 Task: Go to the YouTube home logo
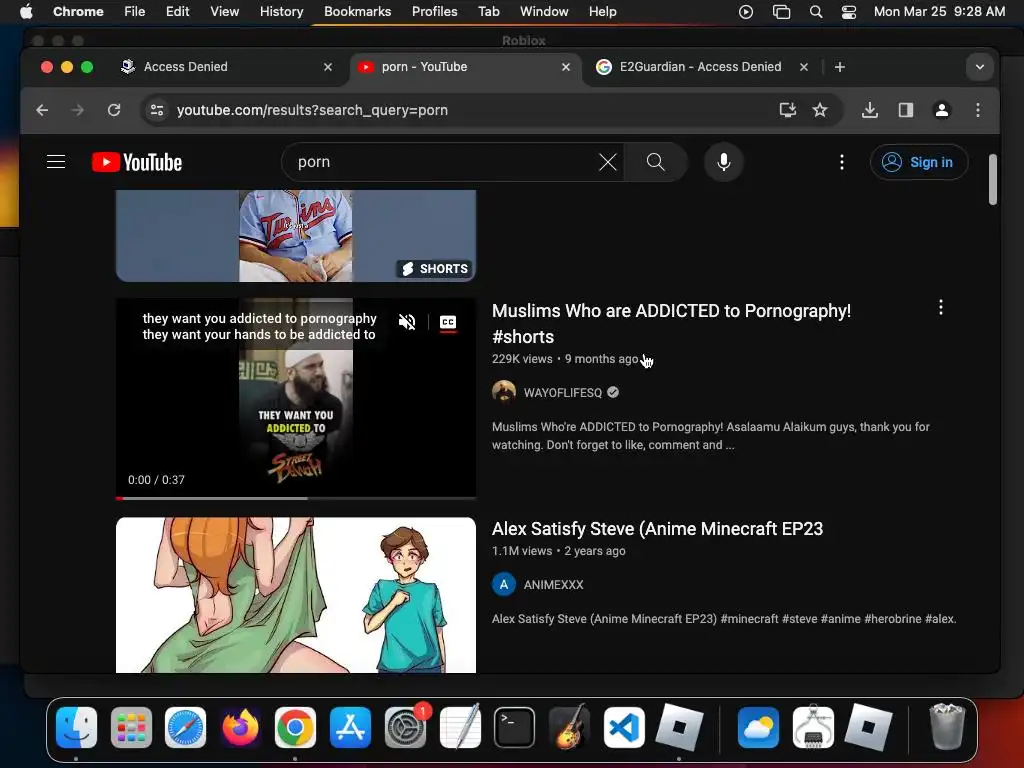(137, 162)
